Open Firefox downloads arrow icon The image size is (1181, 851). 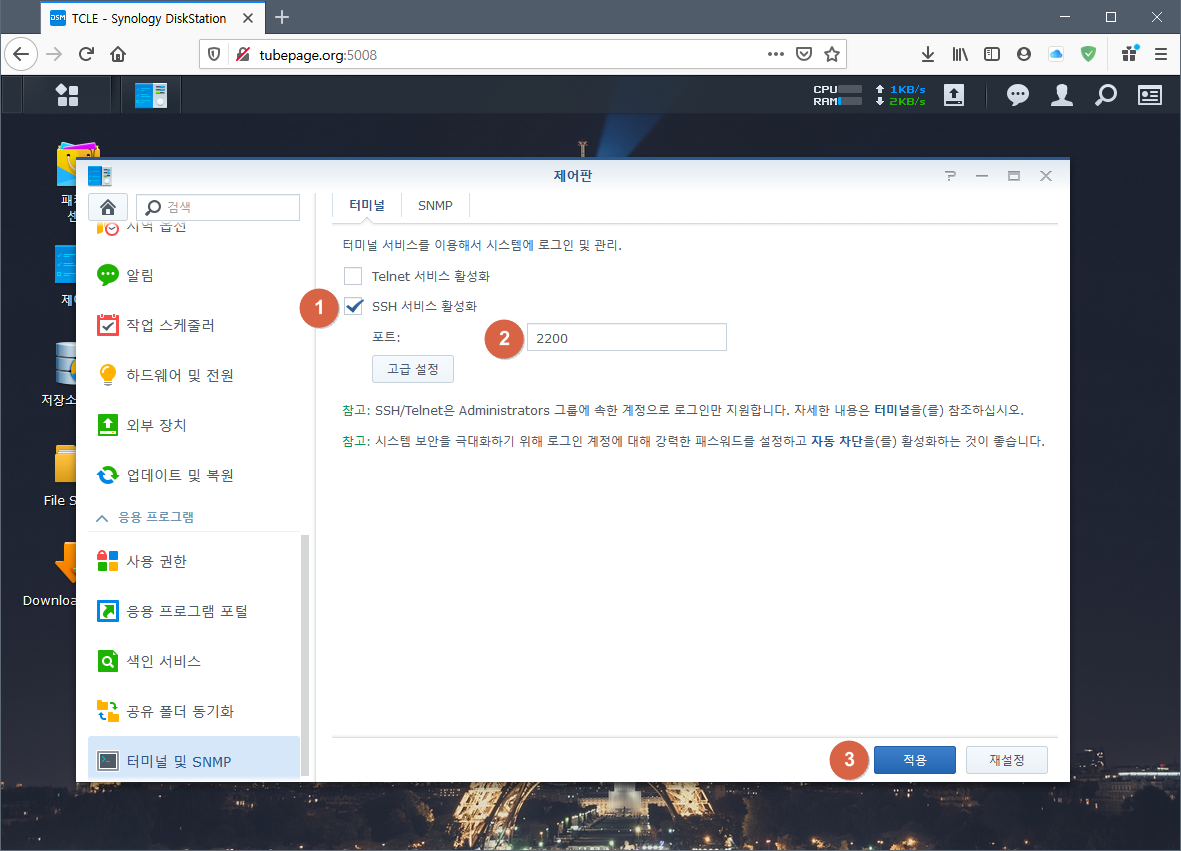[928, 54]
